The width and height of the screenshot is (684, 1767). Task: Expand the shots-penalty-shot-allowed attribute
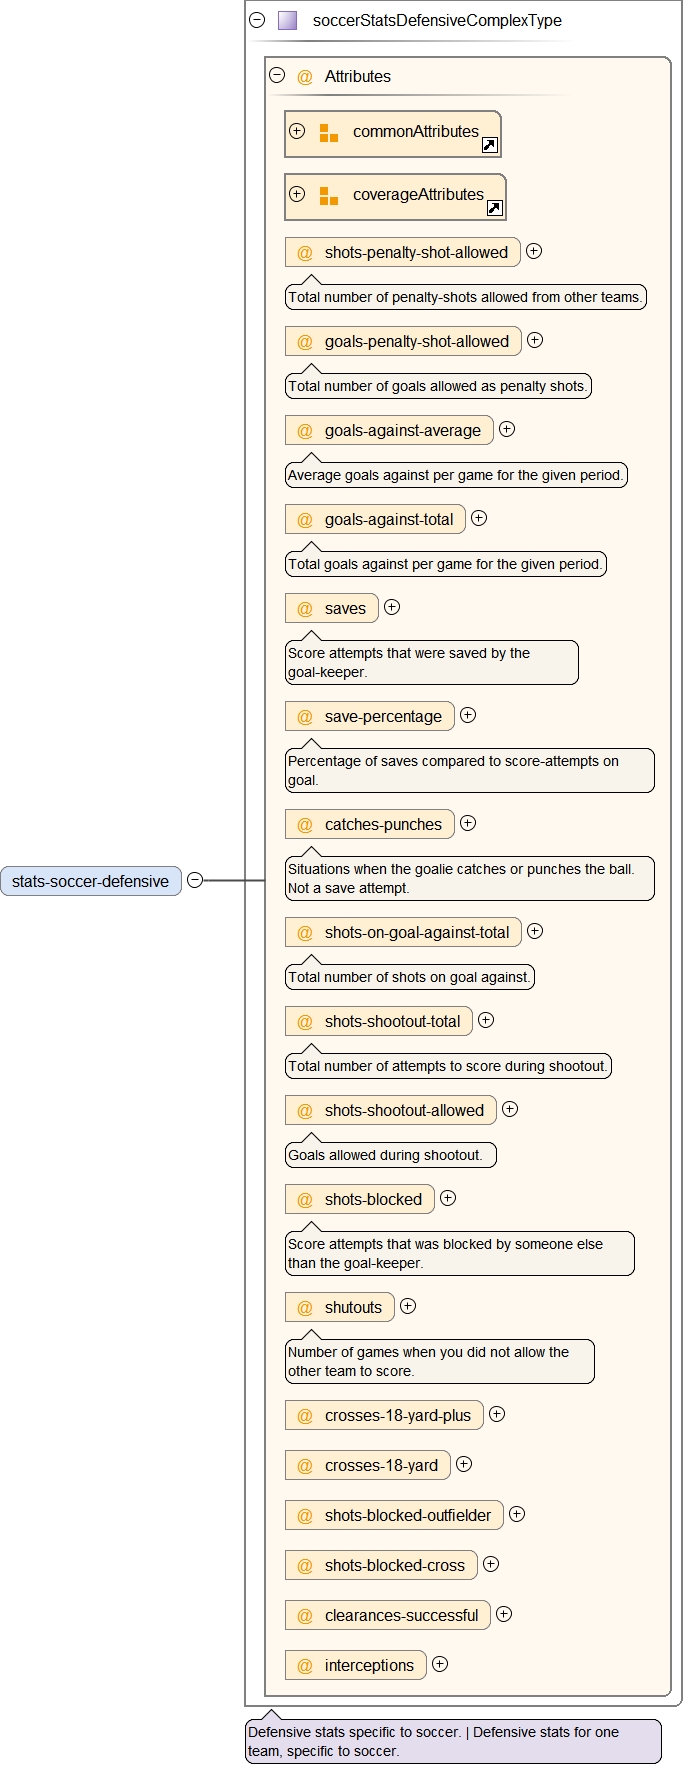(534, 251)
